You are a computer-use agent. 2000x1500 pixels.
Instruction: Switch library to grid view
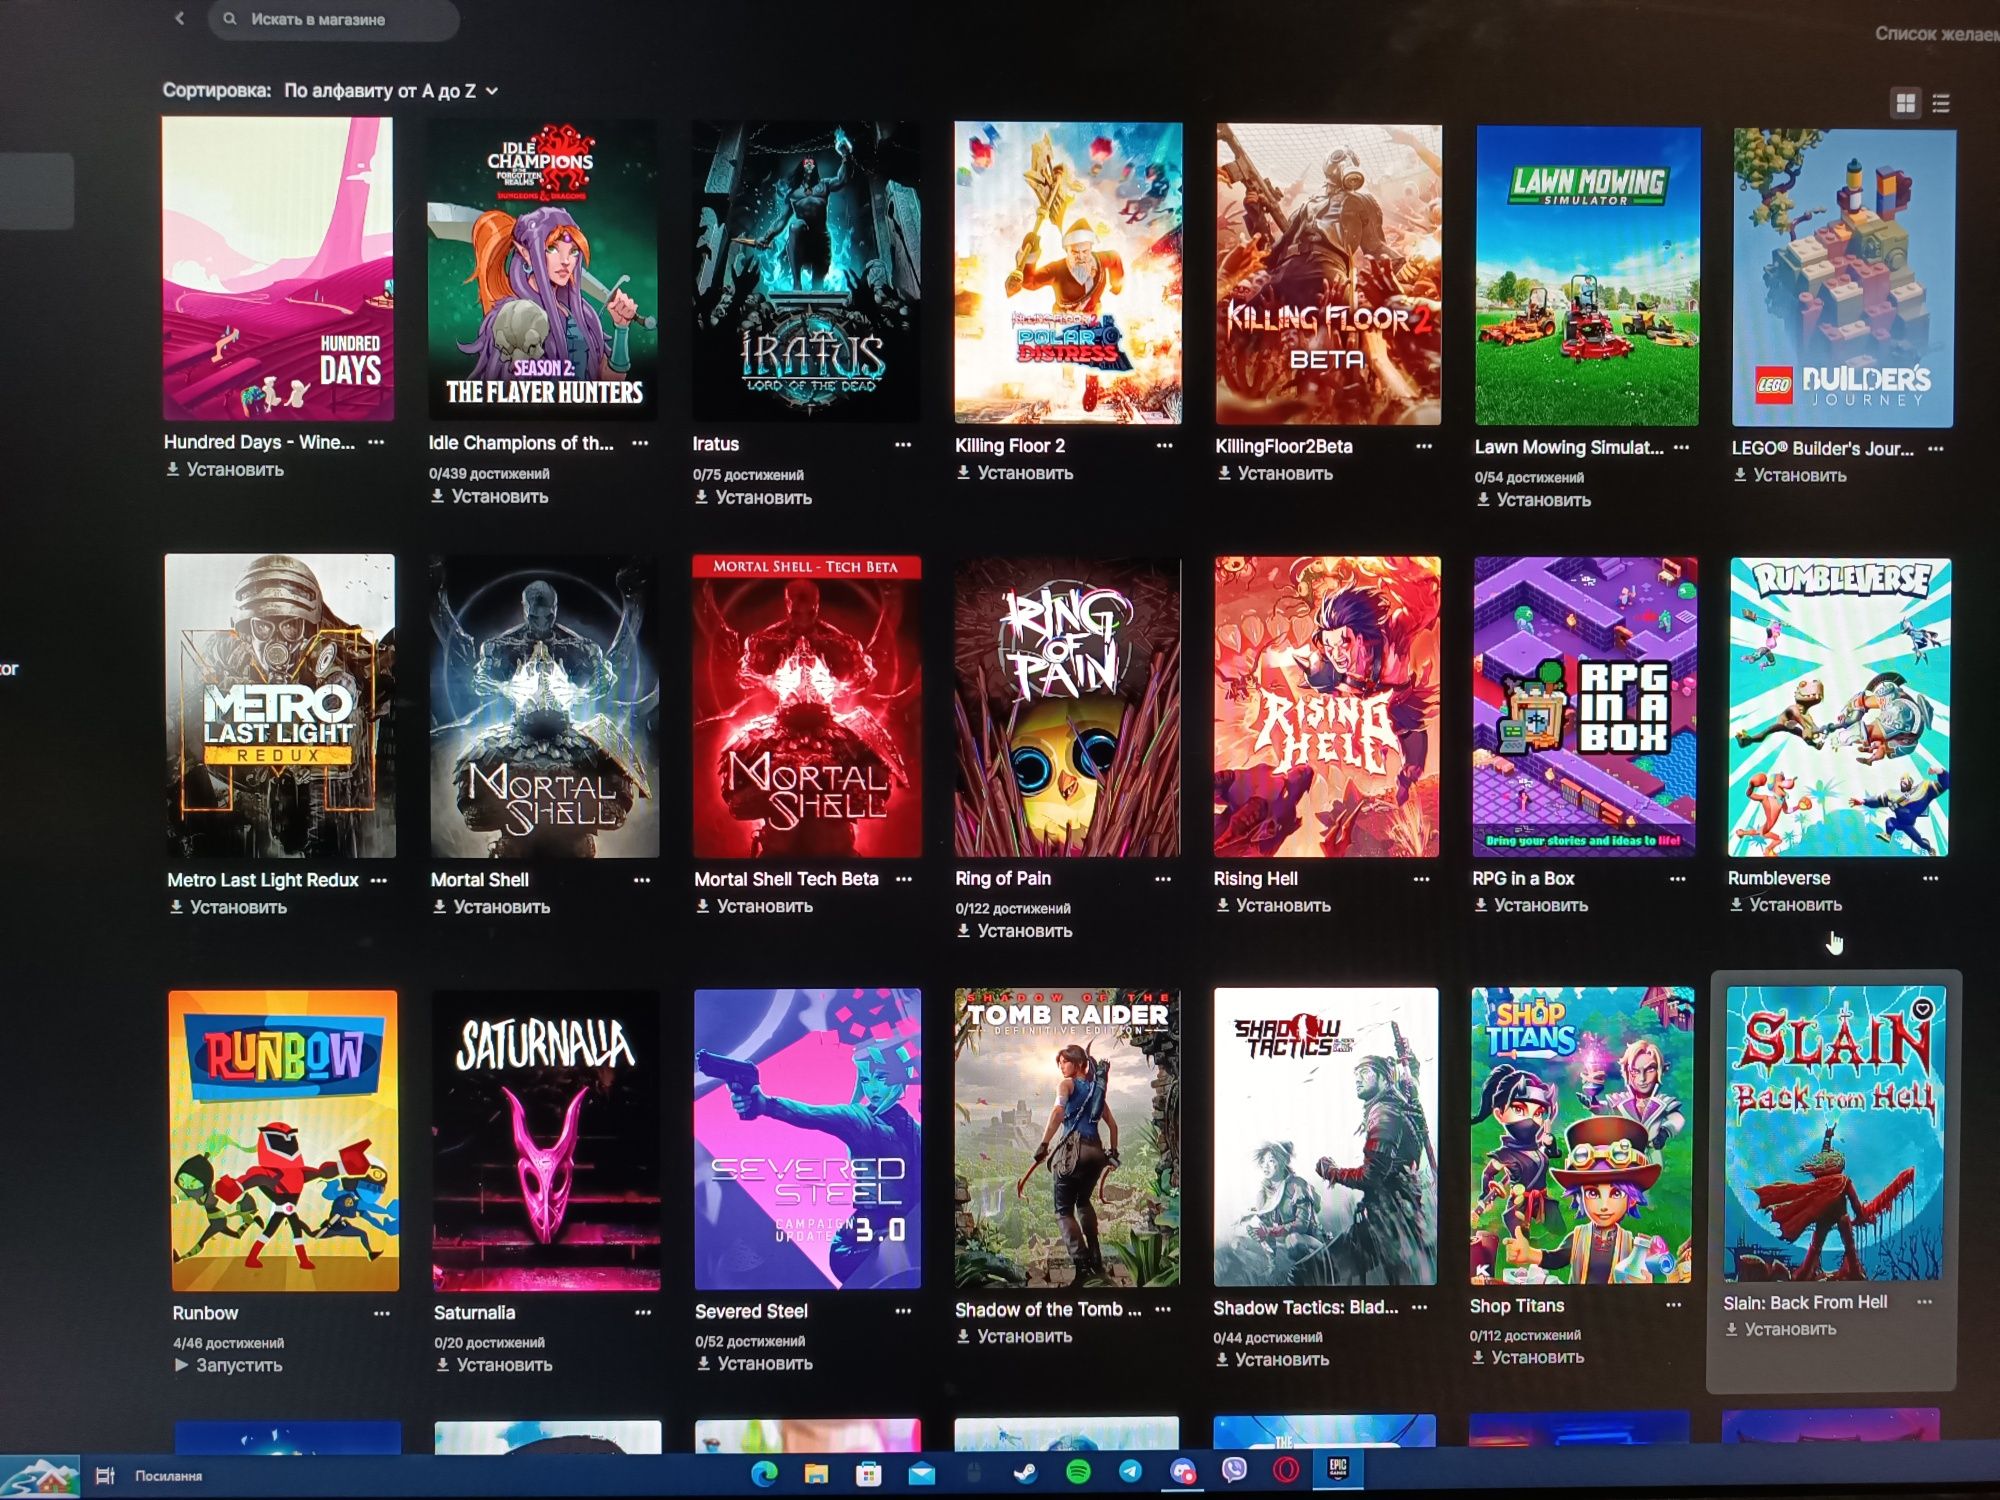click(x=1906, y=103)
